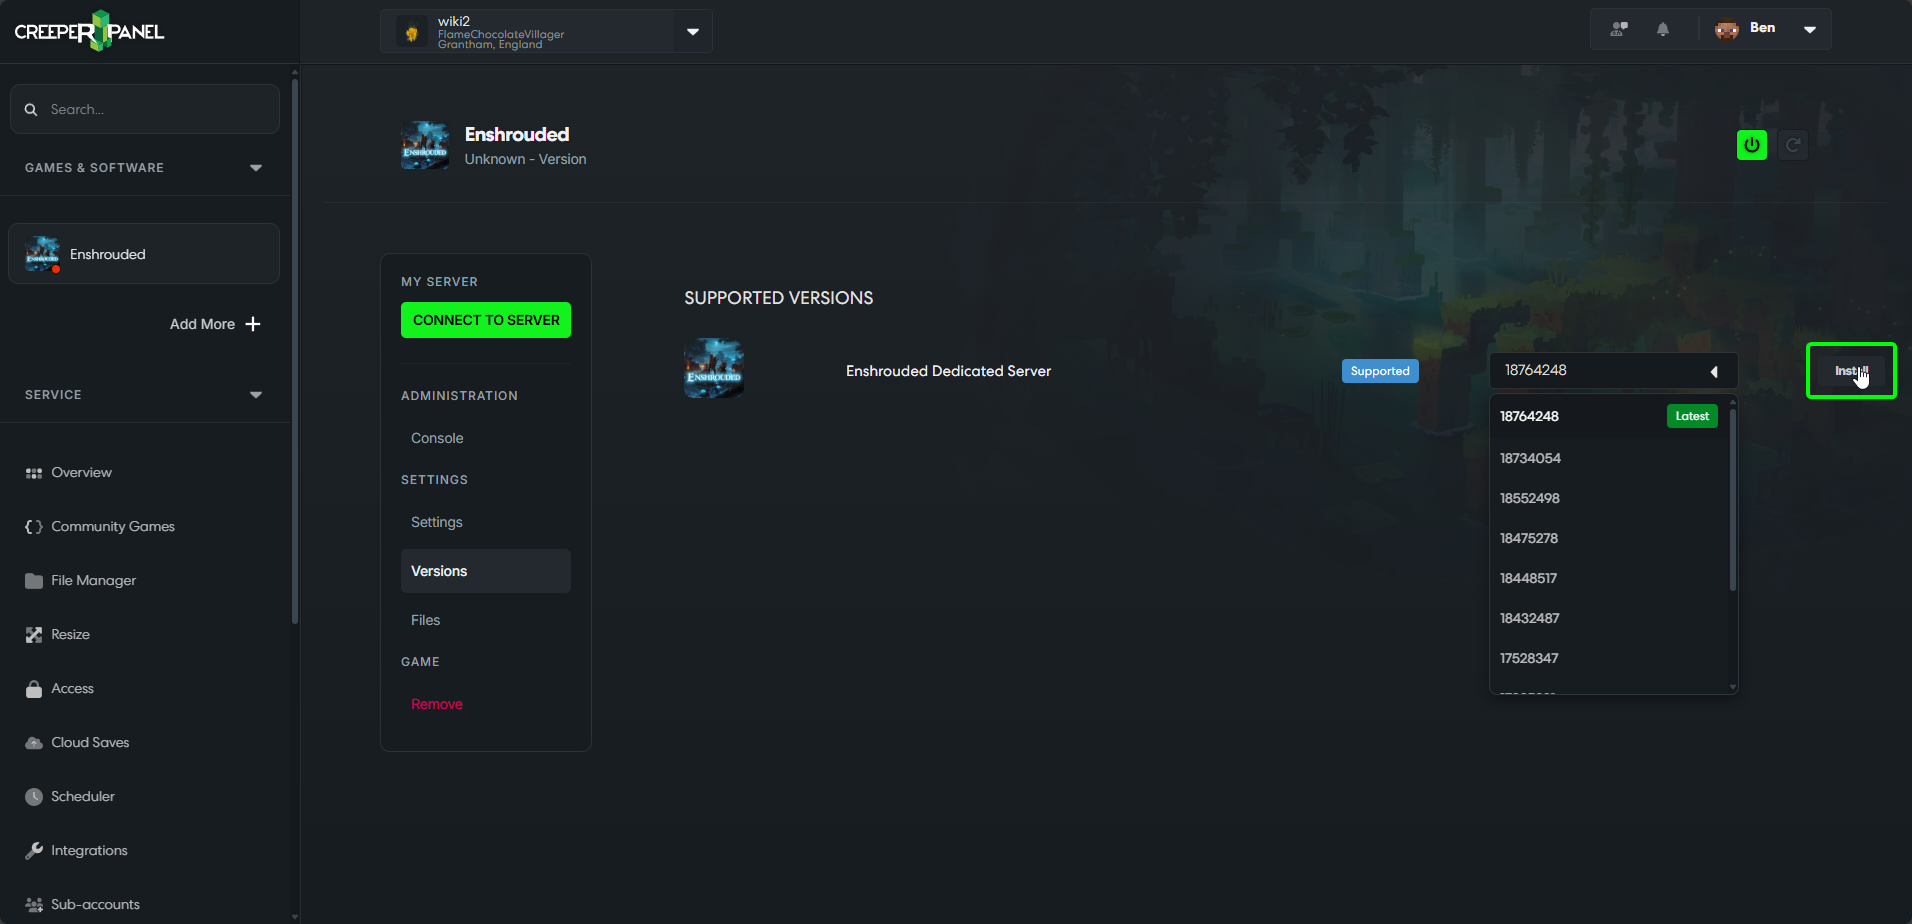The width and height of the screenshot is (1912, 924).
Task: Click the Supported status badge
Action: pyautogui.click(x=1380, y=371)
